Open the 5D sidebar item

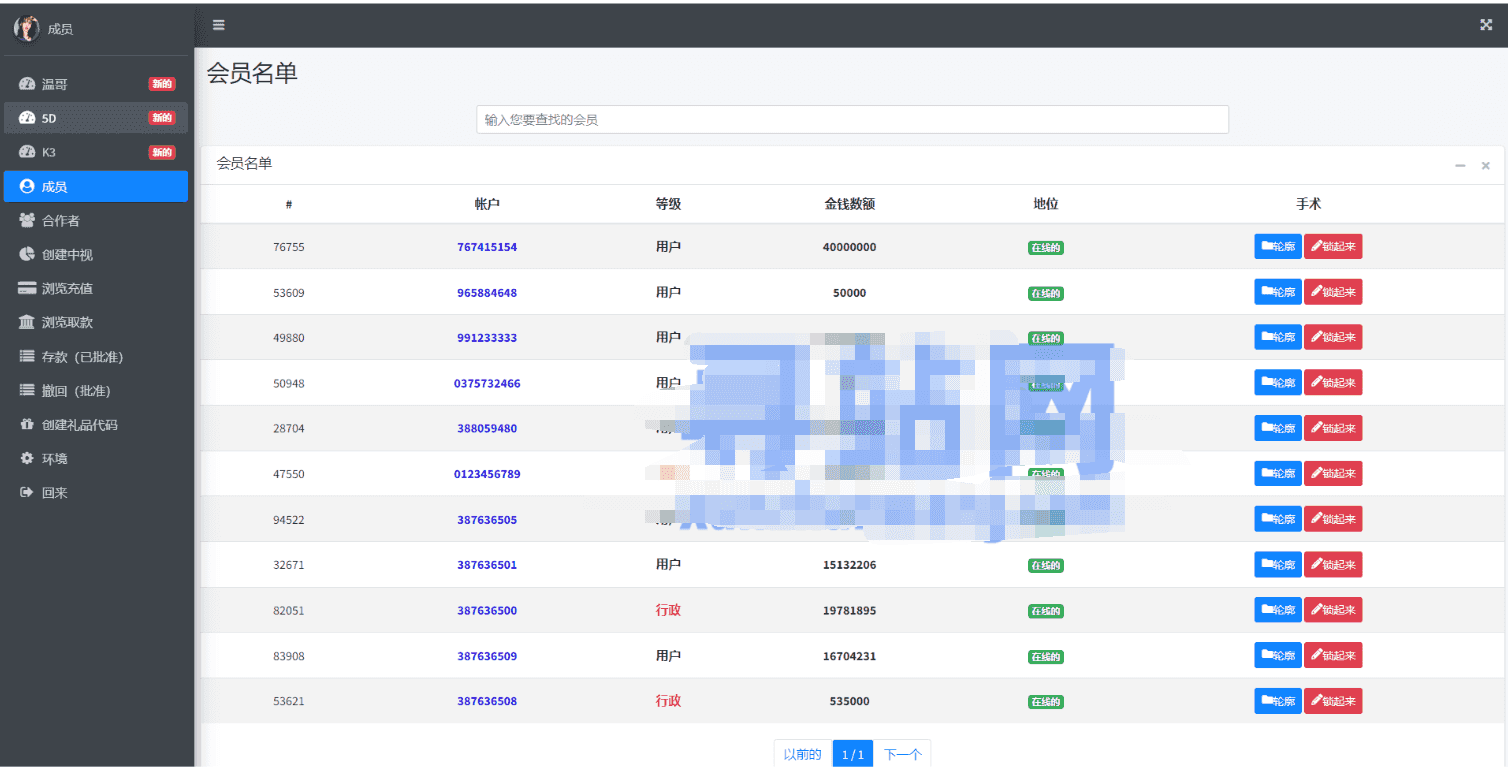click(x=49, y=118)
